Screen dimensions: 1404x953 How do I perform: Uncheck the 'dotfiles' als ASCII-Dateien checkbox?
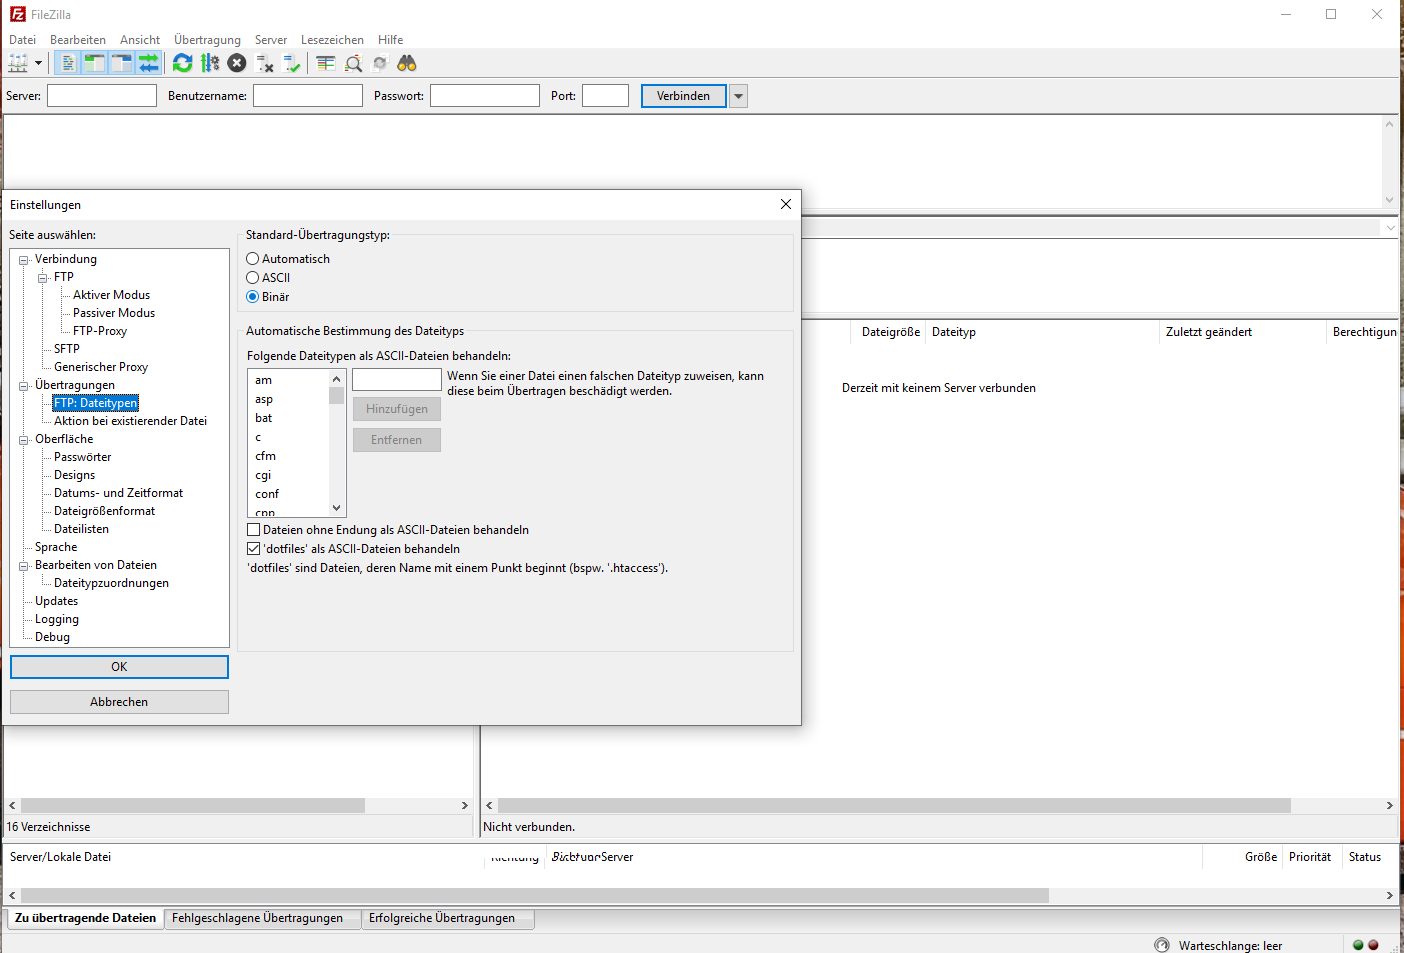tap(254, 549)
